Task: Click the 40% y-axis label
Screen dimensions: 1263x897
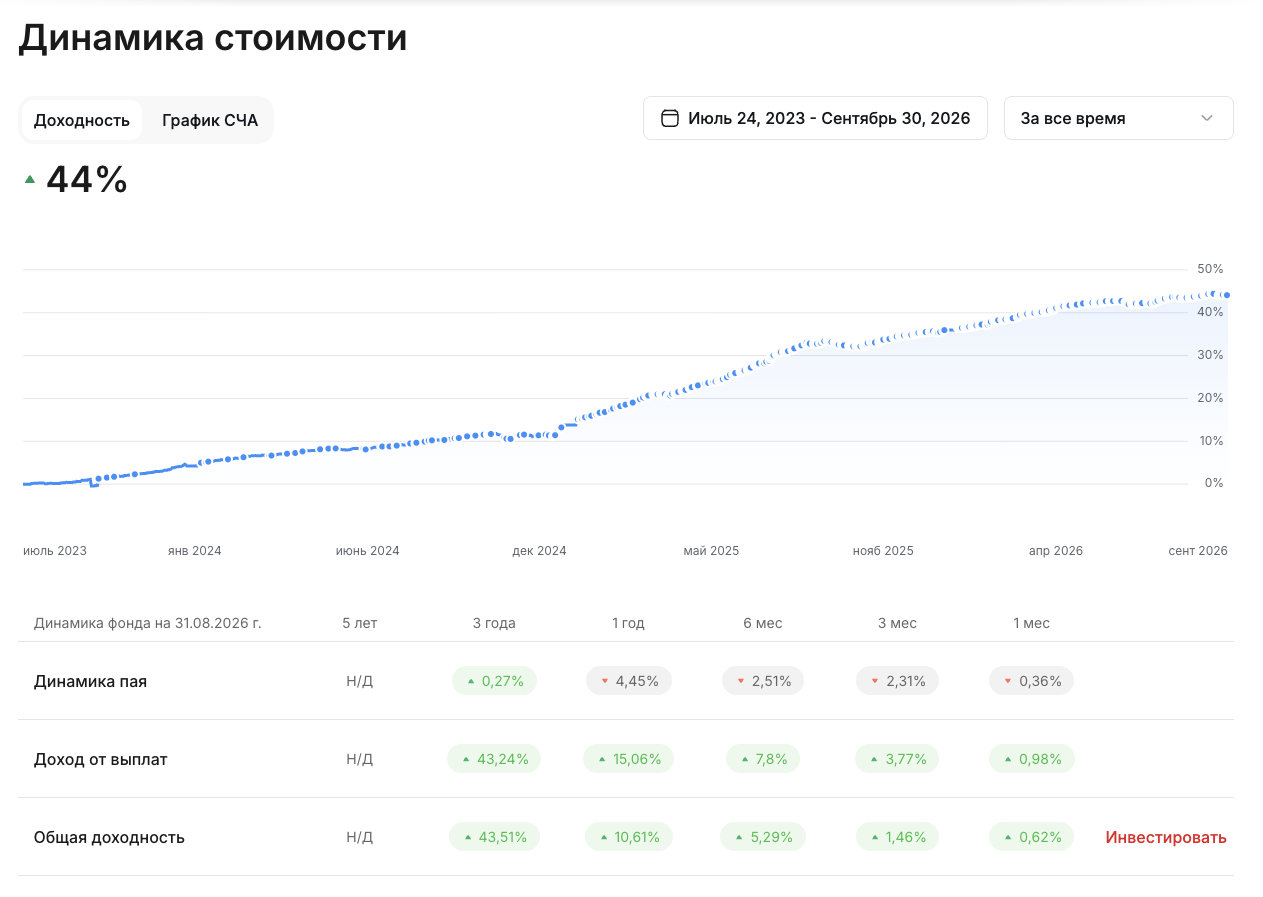Action: click(1210, 312)
